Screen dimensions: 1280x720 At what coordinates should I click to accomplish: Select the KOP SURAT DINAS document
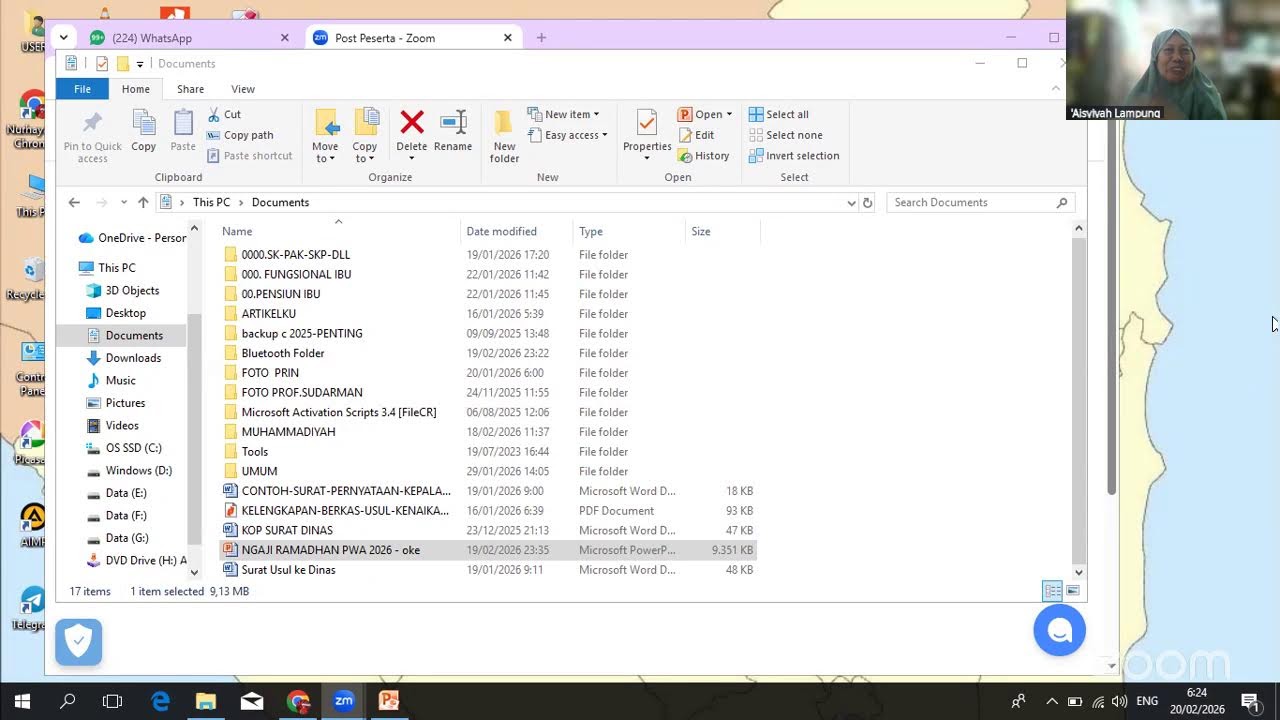287,530
